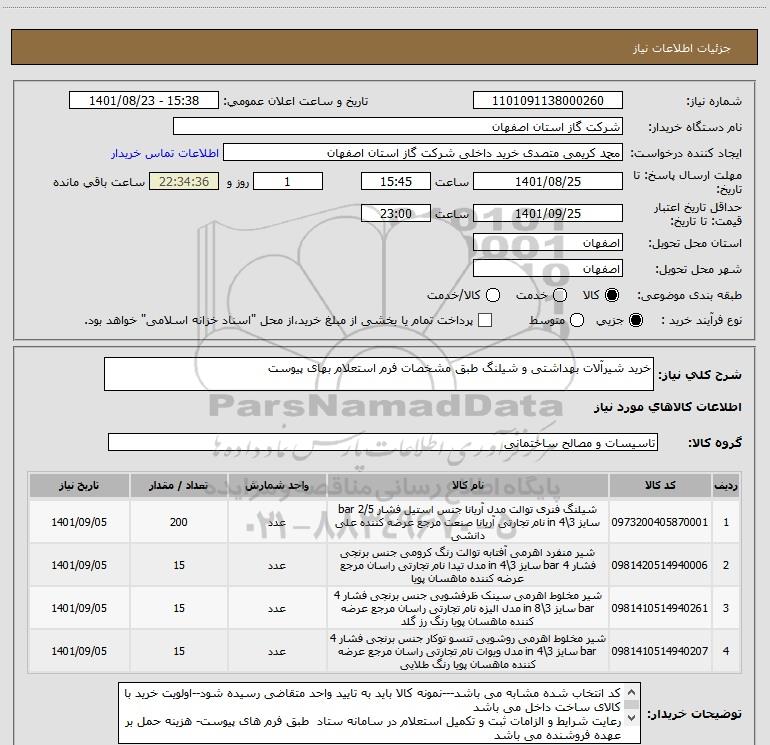Click goods group field تاسیسات و مصالح ساختمانی

[x=383, y=442]
